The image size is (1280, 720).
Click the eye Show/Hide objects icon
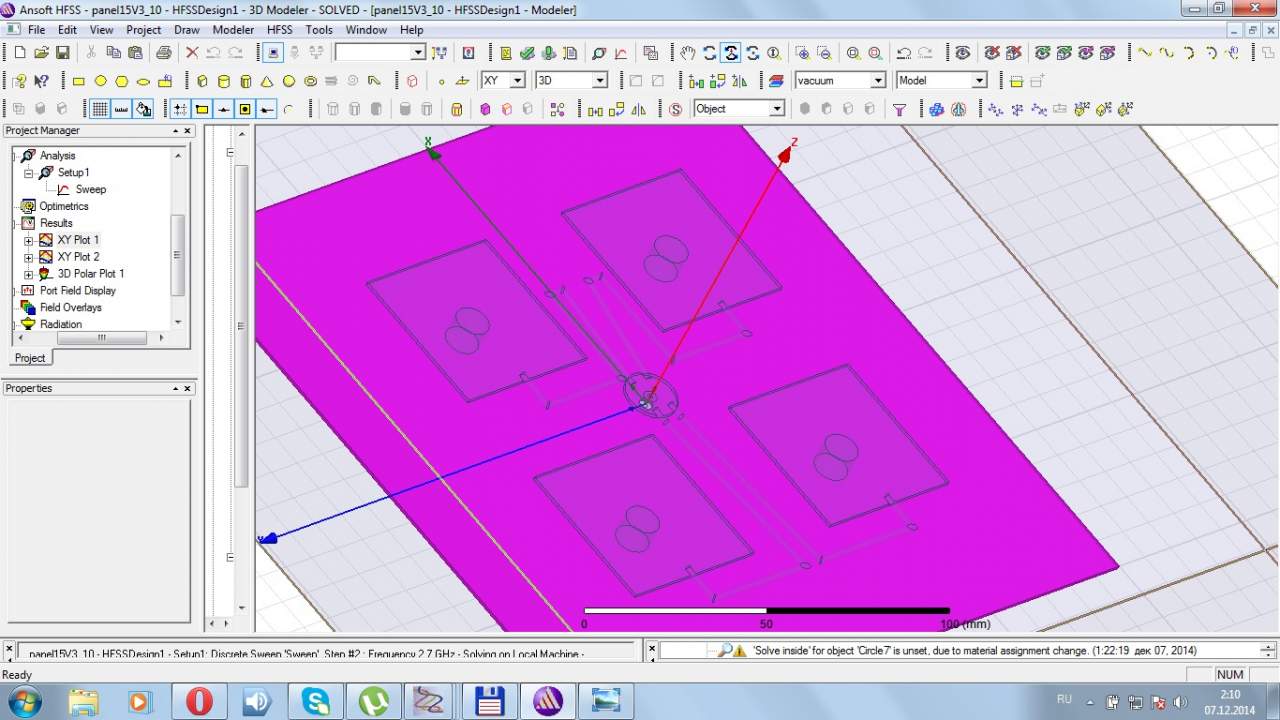pos(962,53)
